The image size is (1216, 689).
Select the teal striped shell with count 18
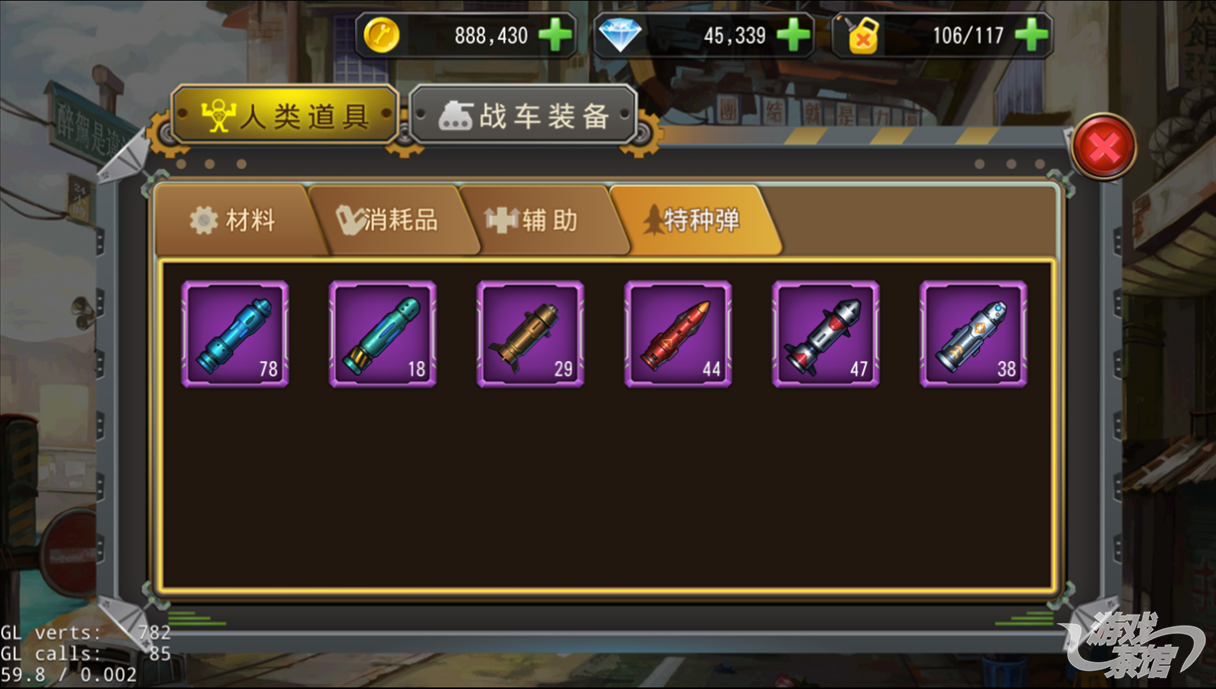pos(383,334)
